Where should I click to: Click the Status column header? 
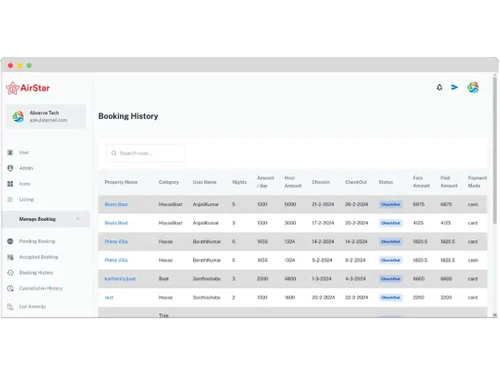point(386,182)
